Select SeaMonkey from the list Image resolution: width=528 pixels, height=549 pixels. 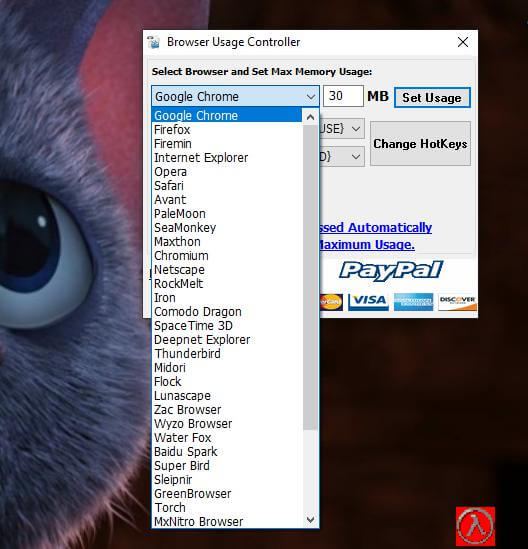[x=227, y=228]
